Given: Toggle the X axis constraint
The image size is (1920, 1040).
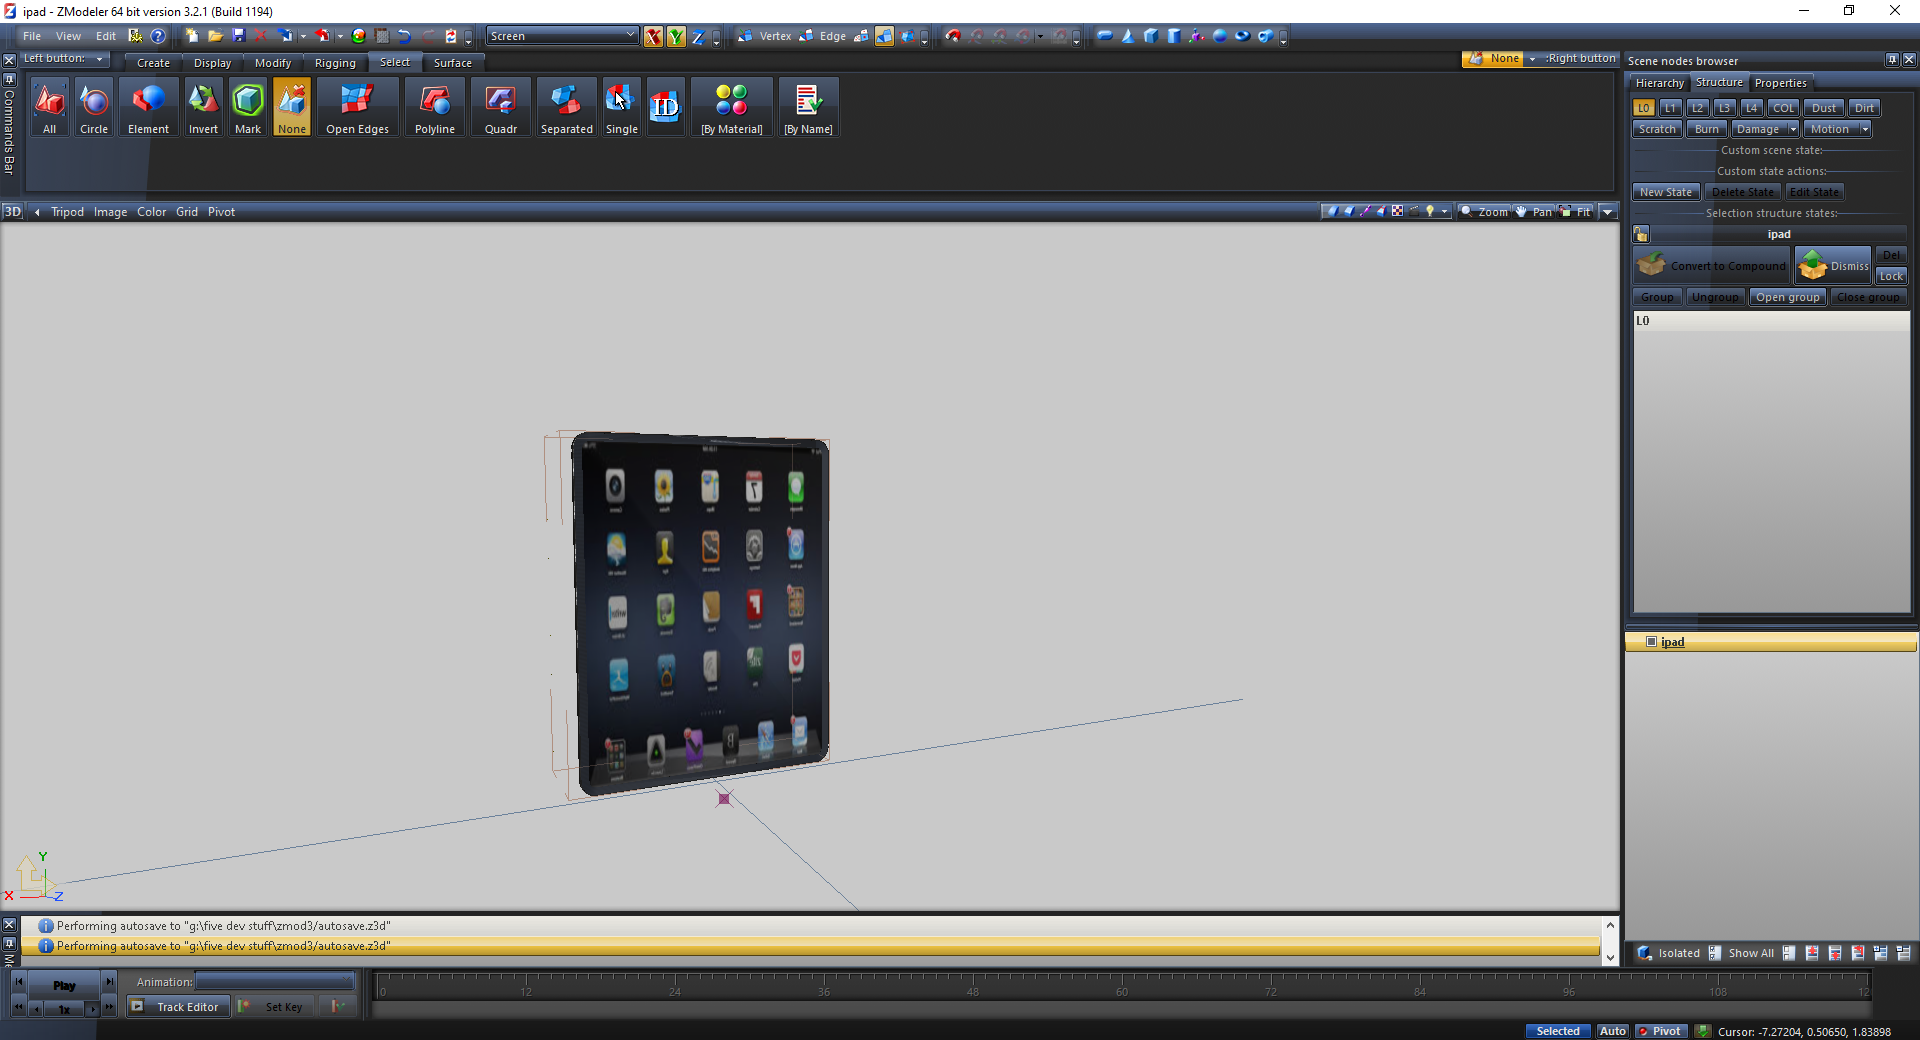Looking at the screenshot, I should tap(653, 37).
